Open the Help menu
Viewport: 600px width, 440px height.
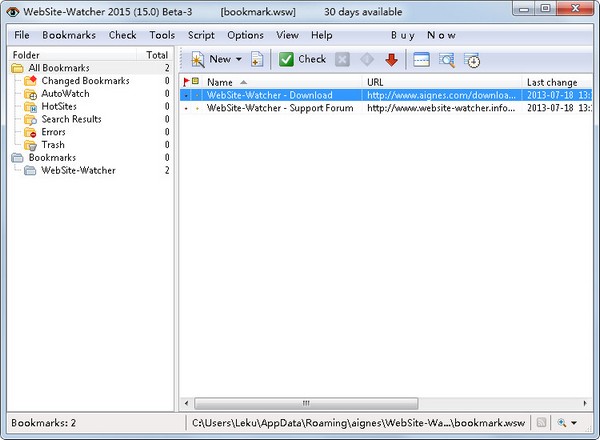click(x=321, y=35)
